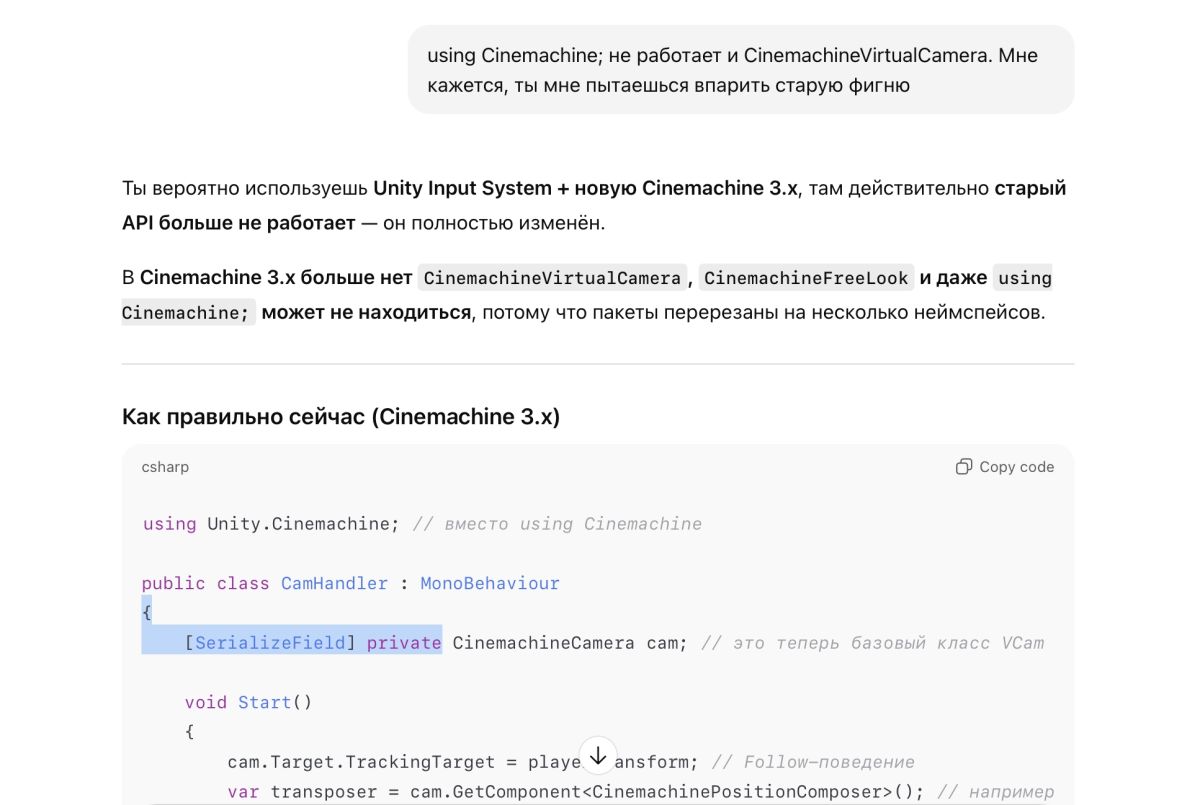Click the inline code "CinemachineVirtualCamera"
Screen dimensions: 1200x805
pyautogui.click(x=552, y=278)
